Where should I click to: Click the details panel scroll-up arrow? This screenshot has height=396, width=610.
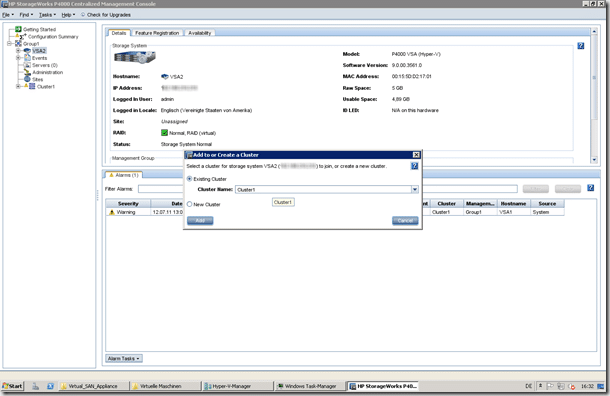[594, 32]
